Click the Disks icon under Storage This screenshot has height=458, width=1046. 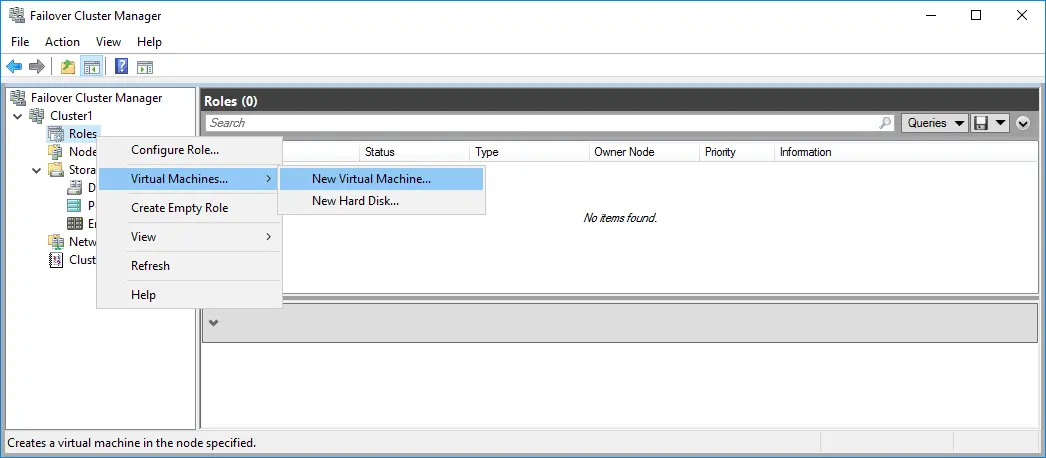tap(75, 188)
